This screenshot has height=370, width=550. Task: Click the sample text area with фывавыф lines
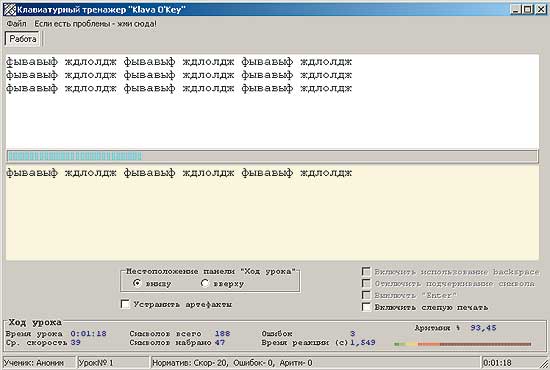(272, 101)
